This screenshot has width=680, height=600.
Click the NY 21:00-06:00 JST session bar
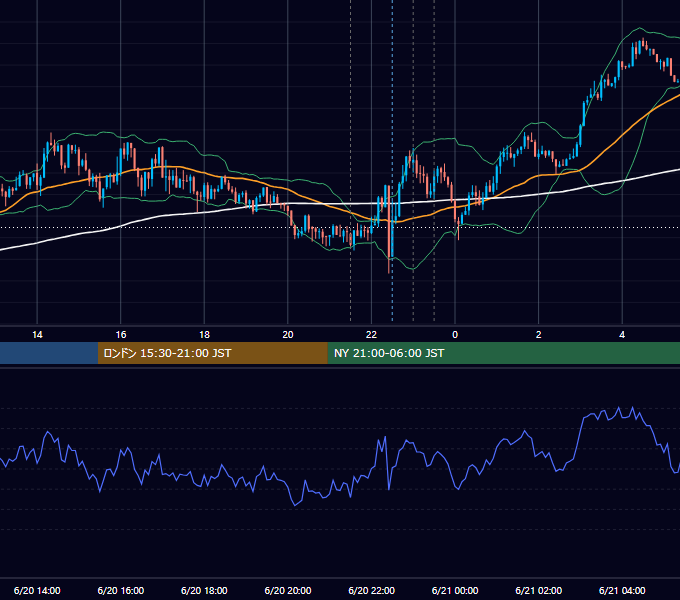[503, 353]
